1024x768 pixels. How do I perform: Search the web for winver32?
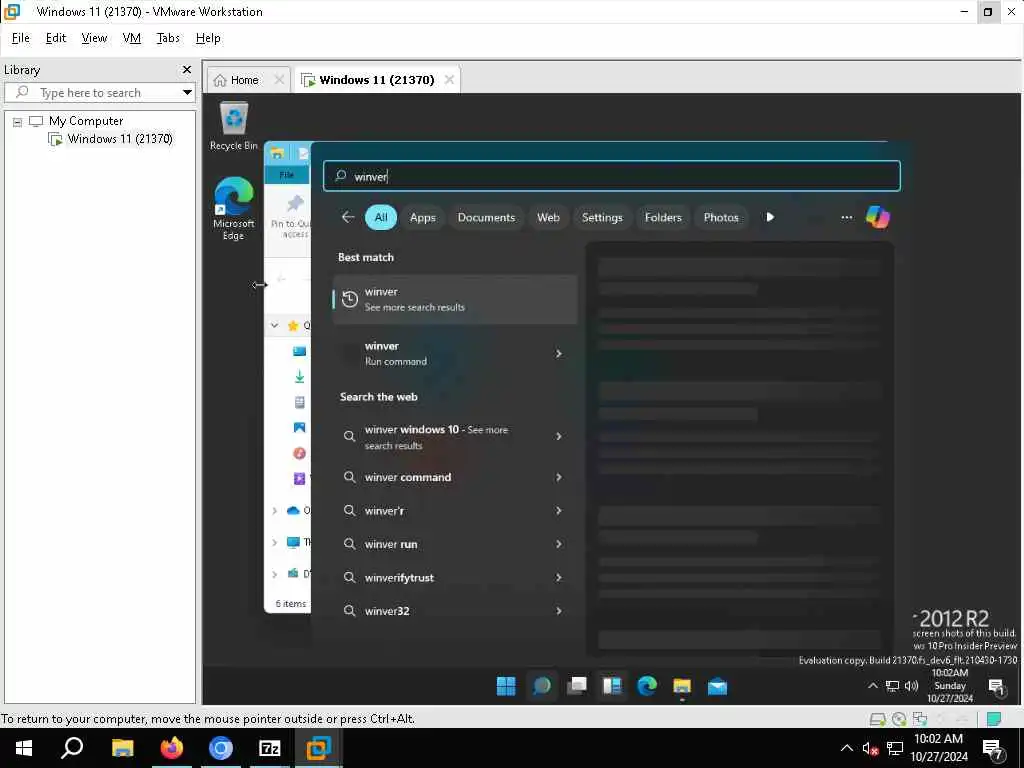455,611
